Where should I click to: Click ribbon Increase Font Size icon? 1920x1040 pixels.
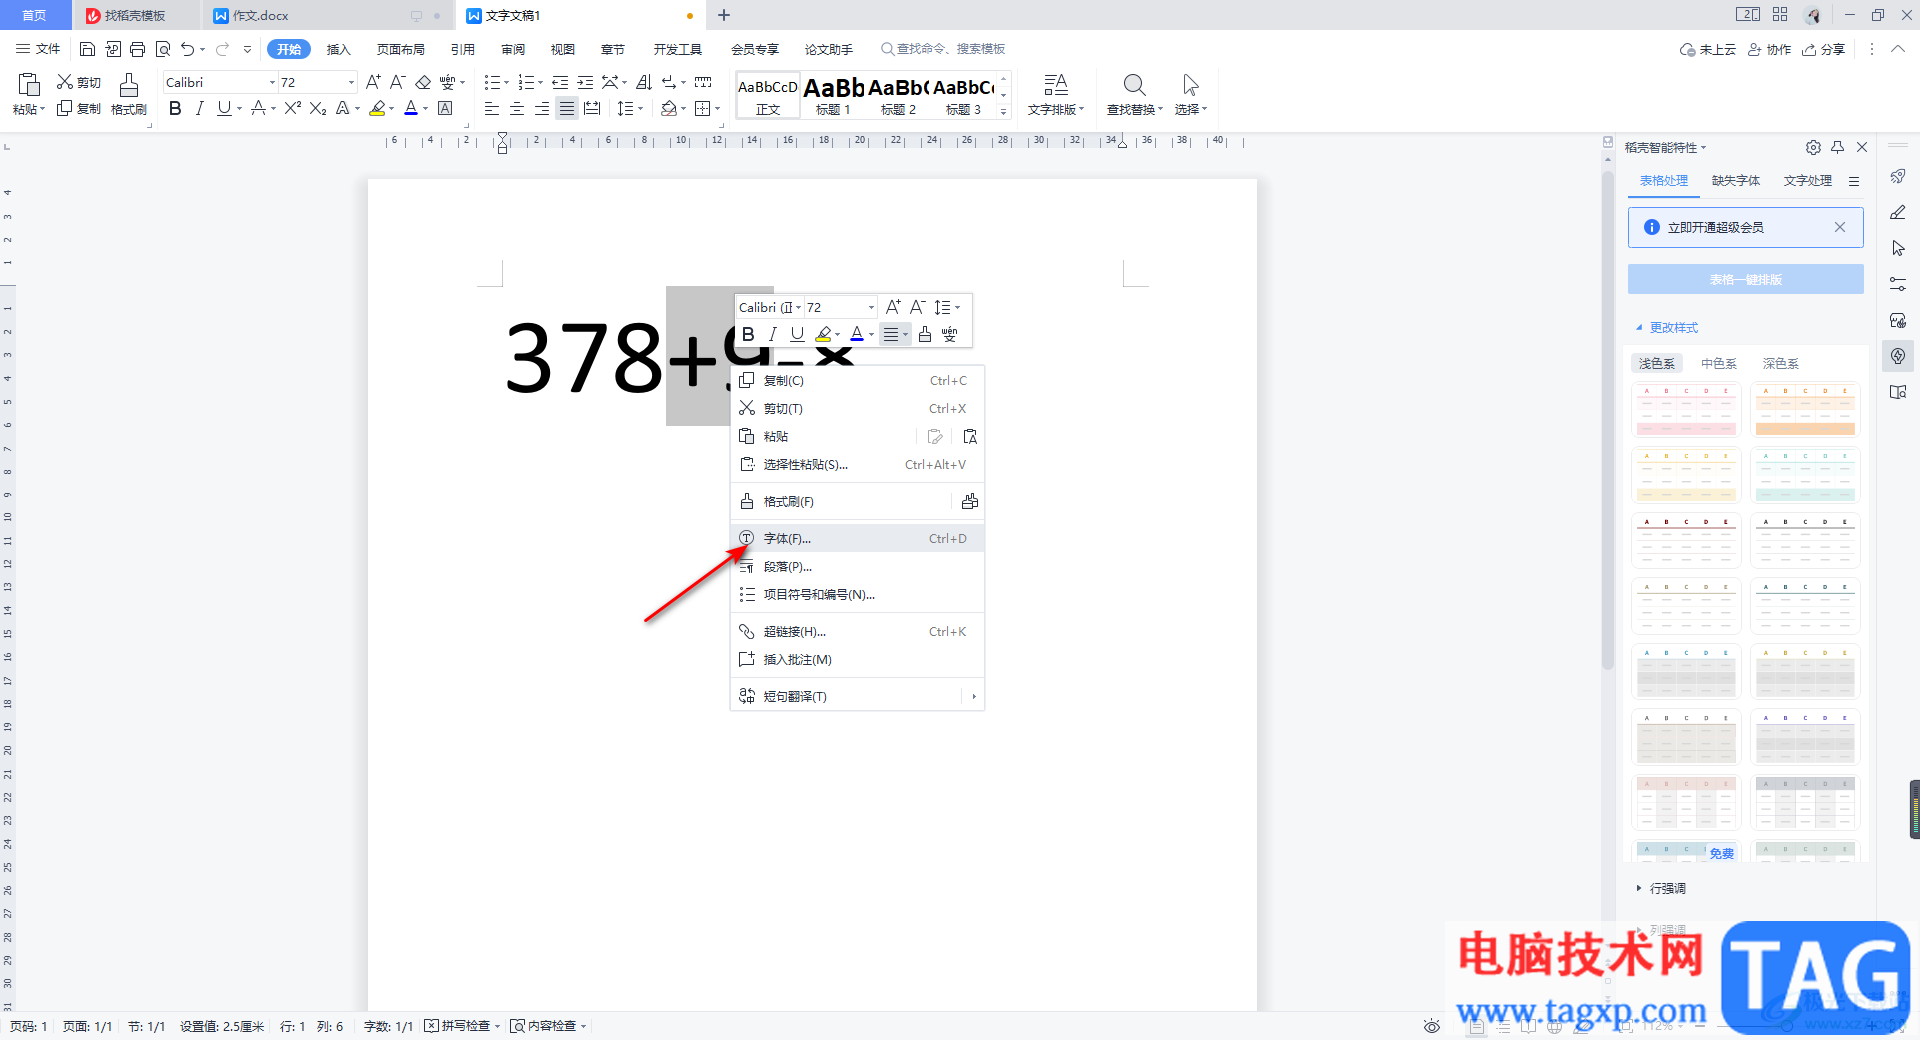click(x=373, y=82)
